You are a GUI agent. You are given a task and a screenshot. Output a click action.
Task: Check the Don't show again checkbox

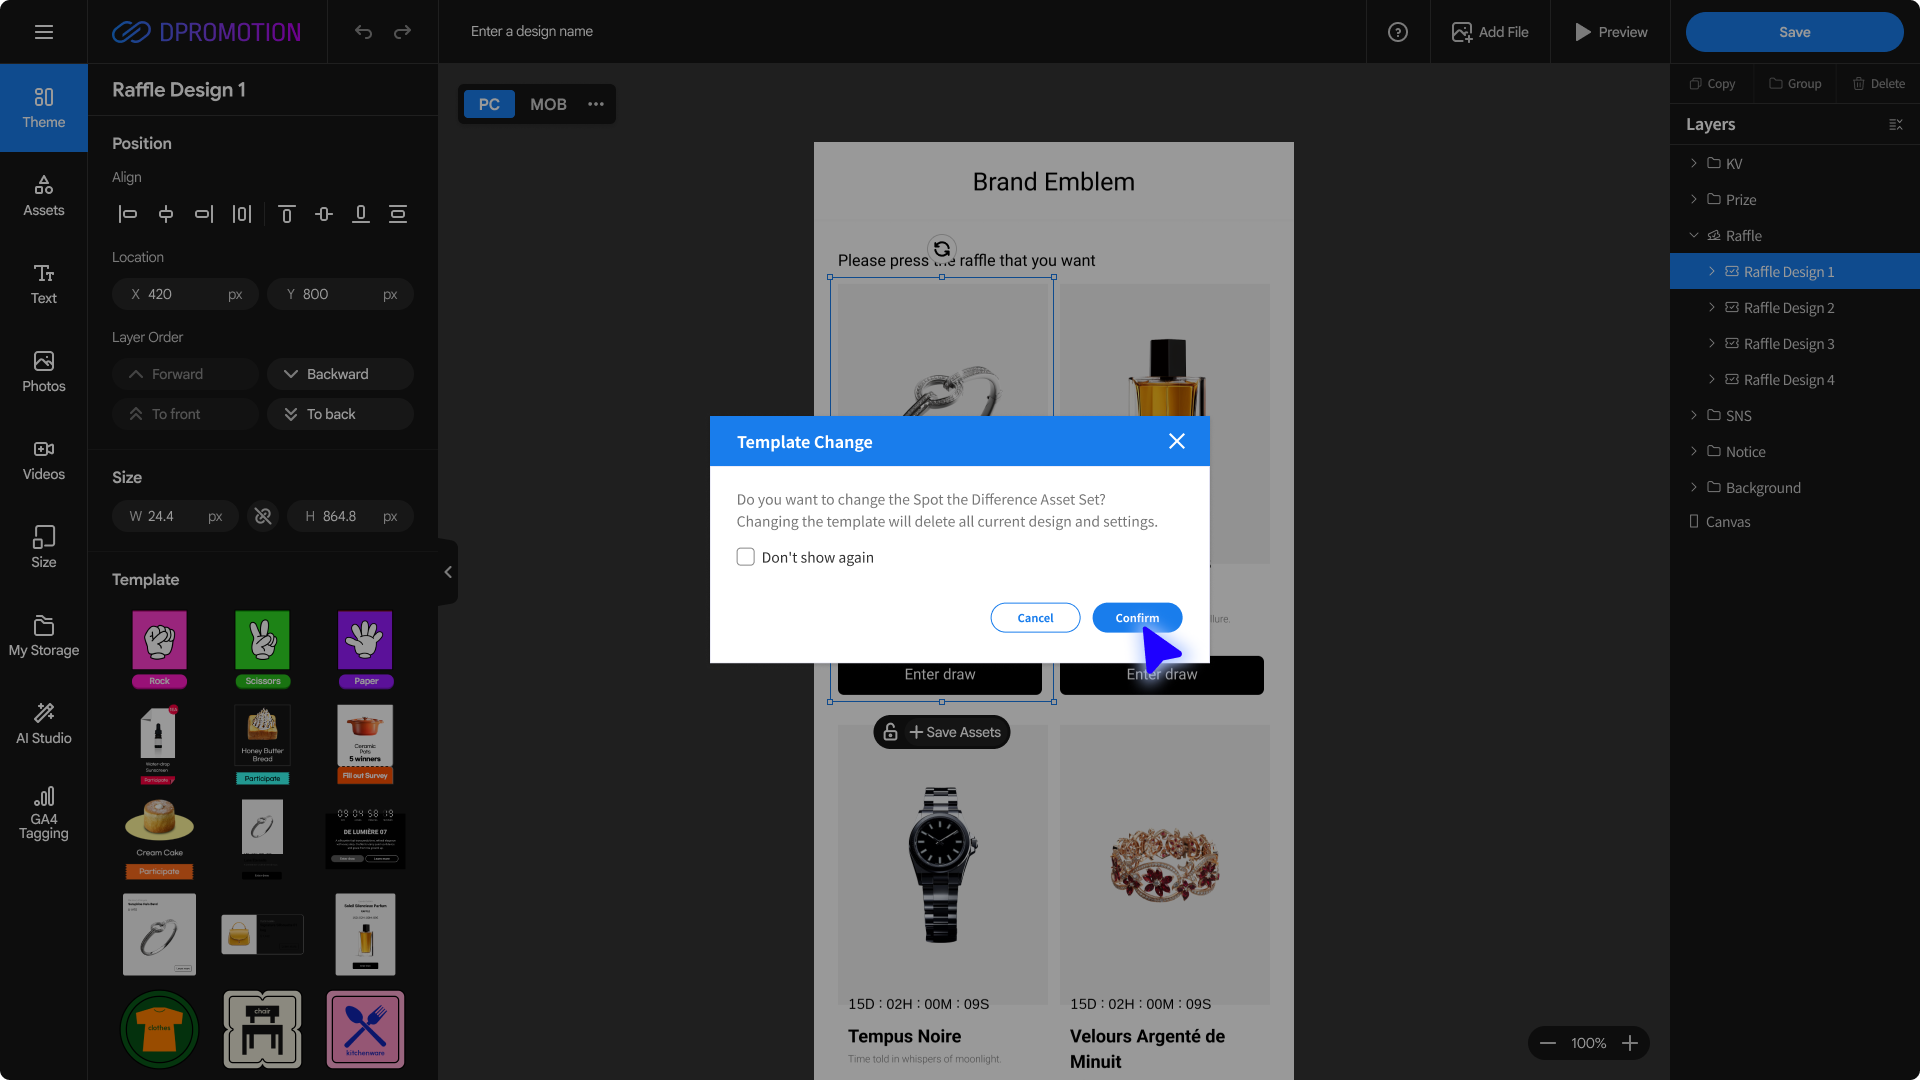[746, 557]
